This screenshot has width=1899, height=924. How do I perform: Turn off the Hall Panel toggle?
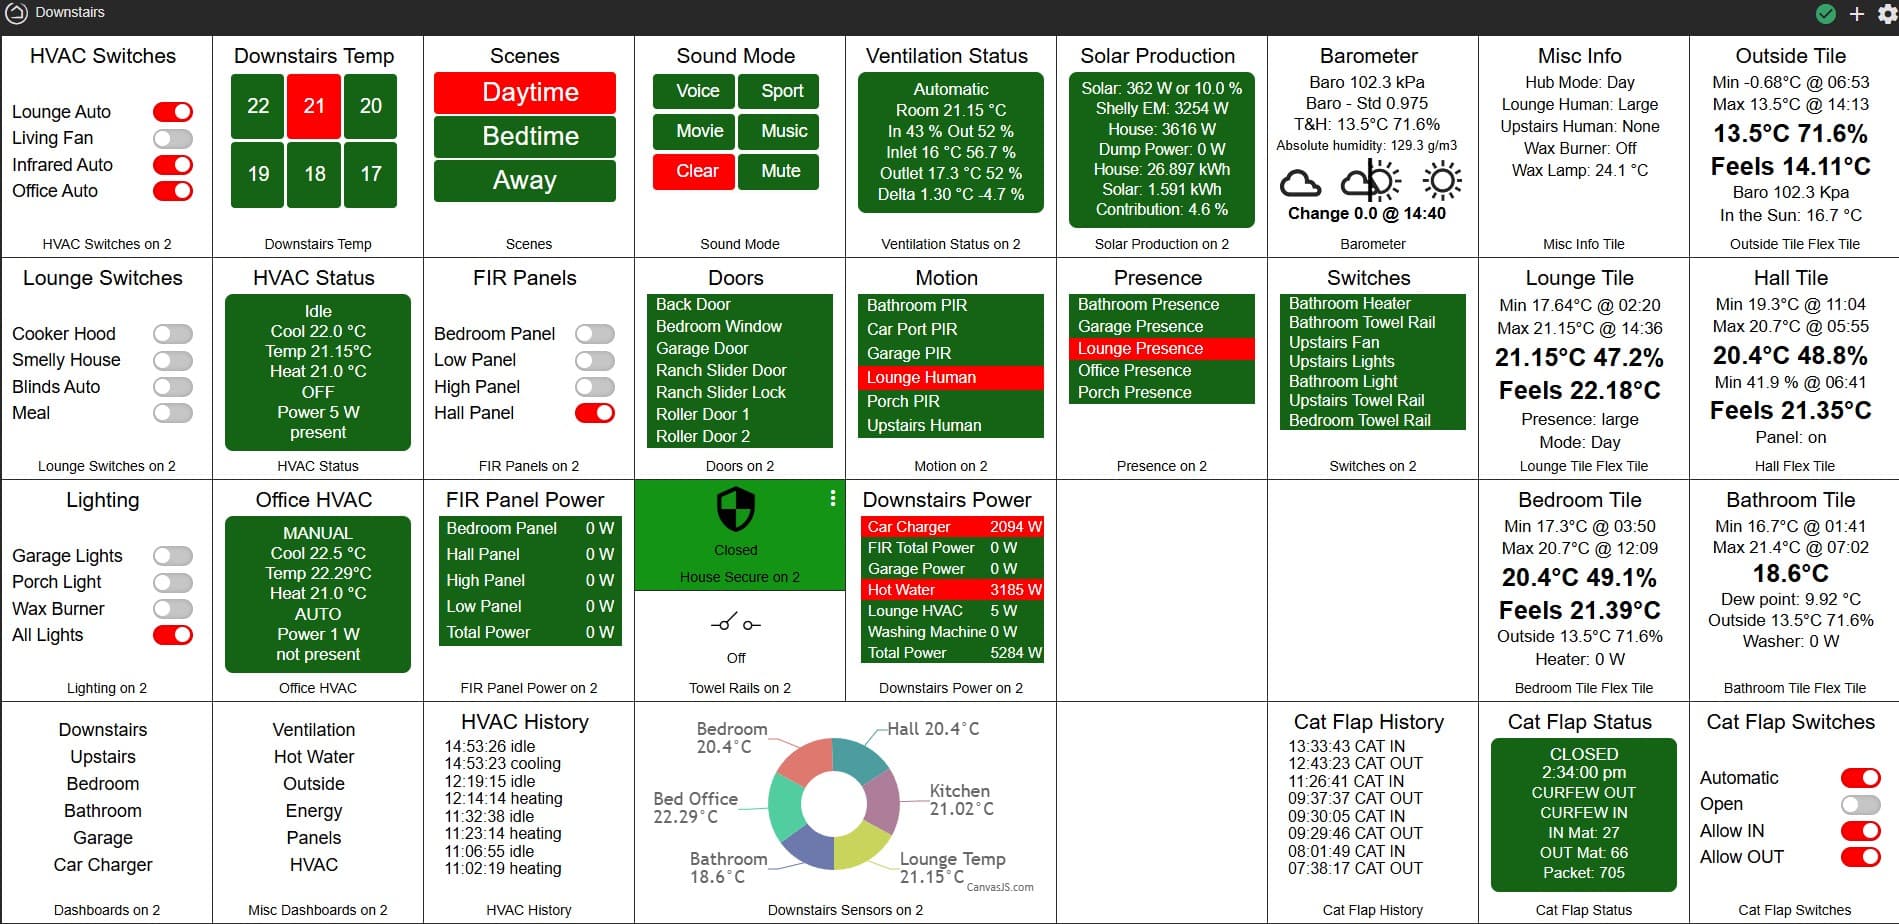coord(595,413)
